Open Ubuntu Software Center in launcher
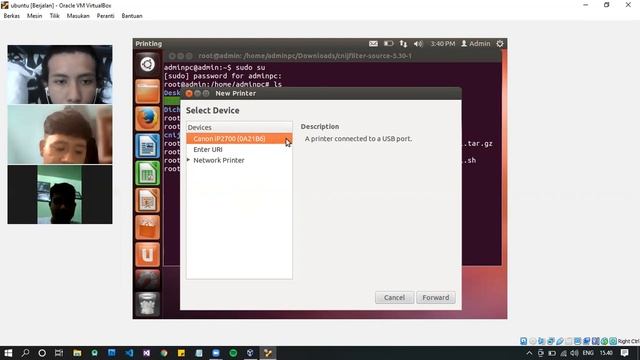The height and width of the screenshot is (360, 640). (x=147, y=227)
